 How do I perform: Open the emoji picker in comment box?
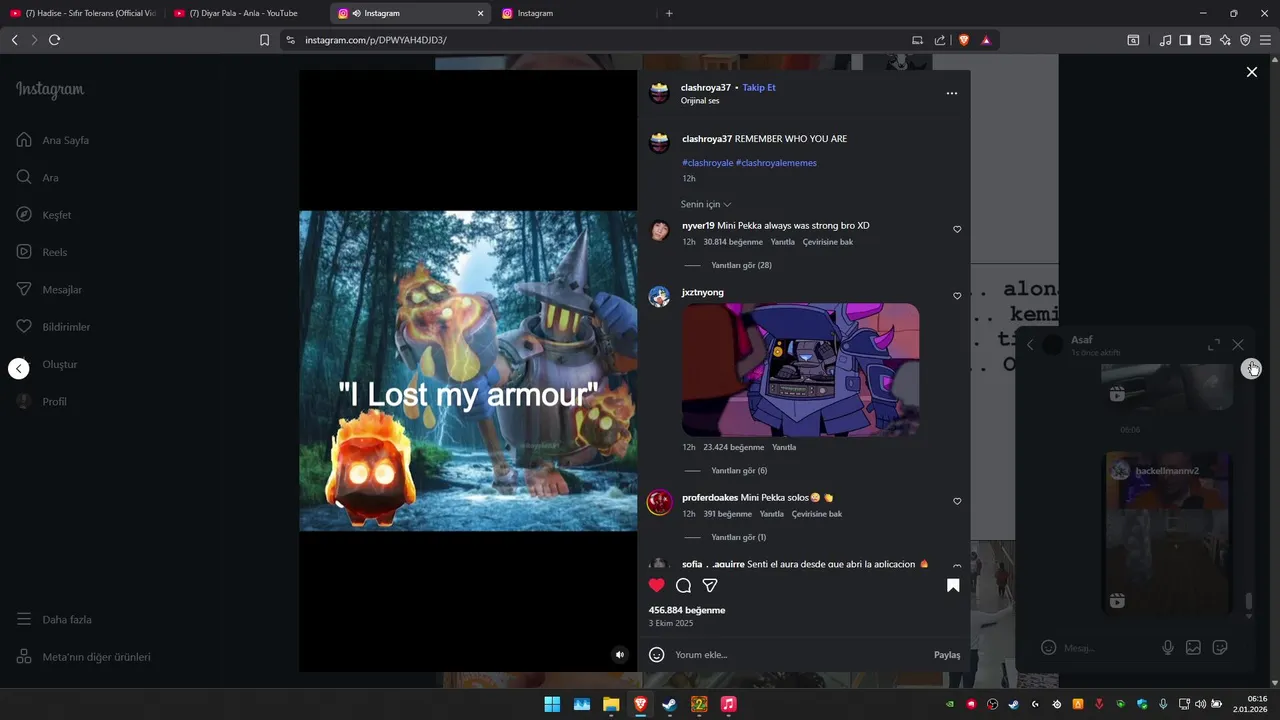click(x=657, y=655)
